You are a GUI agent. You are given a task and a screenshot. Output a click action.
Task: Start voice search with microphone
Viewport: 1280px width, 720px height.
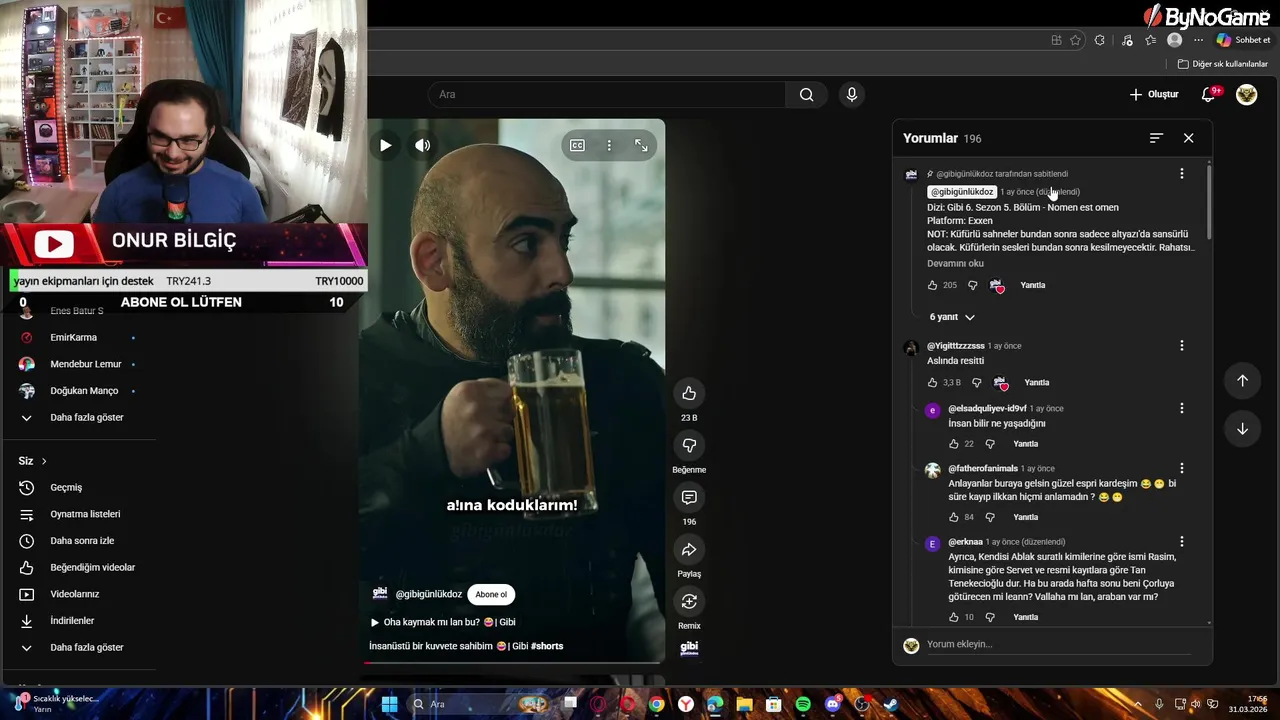tap(851, 94)
